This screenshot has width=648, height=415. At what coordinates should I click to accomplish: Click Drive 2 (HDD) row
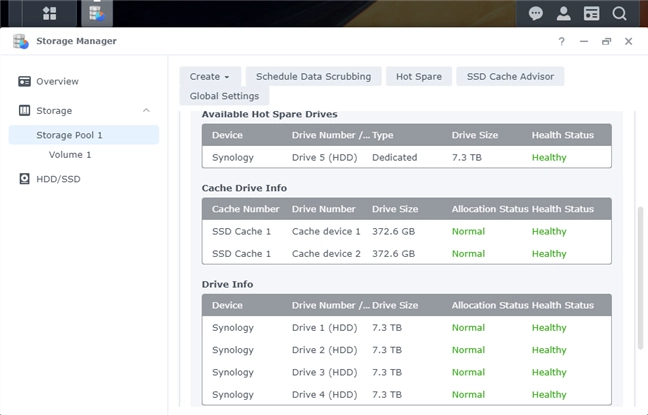click(407, 350)
